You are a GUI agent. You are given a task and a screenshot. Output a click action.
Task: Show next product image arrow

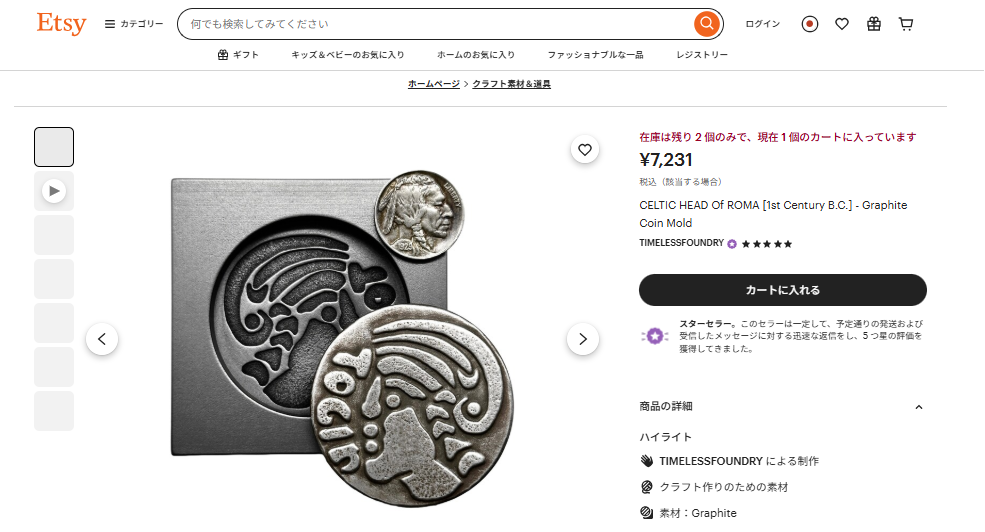(583, 339)
